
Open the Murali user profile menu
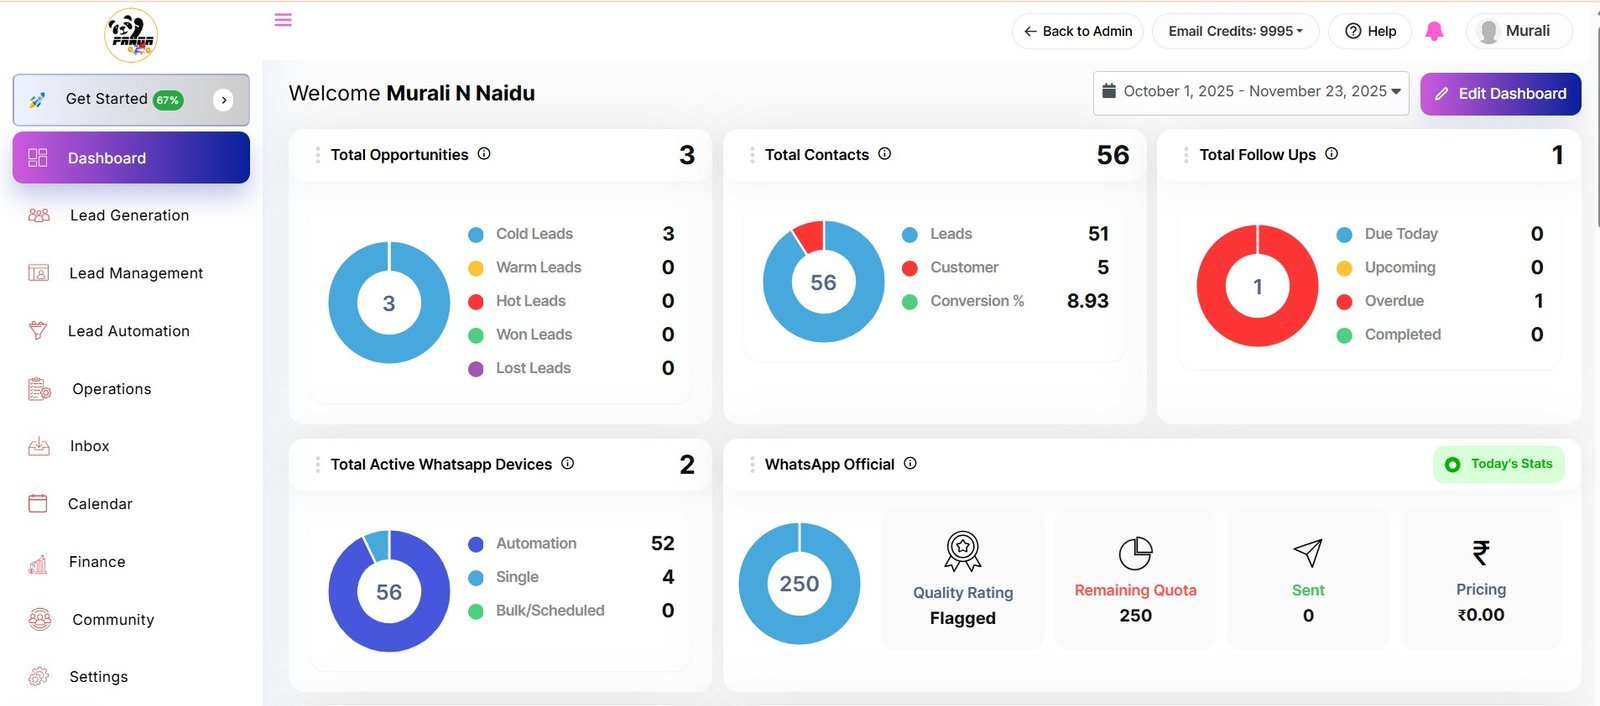[x=1517, y=32]
